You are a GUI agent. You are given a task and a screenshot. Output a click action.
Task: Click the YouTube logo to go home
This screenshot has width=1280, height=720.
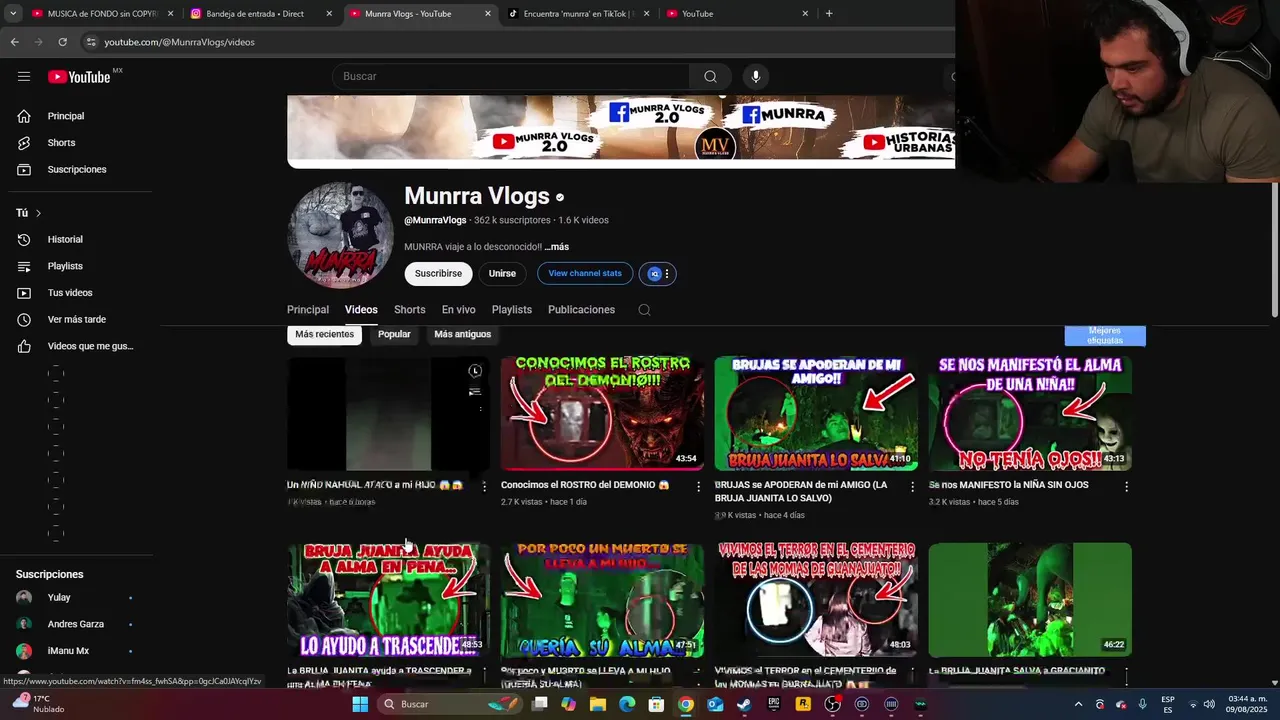tap(79, 77)
